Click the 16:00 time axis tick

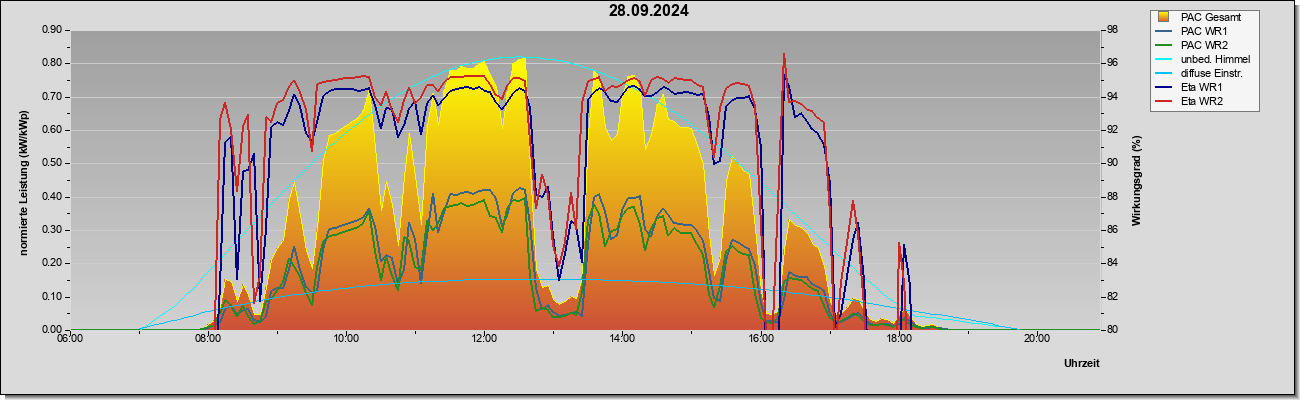coord(760,339)
